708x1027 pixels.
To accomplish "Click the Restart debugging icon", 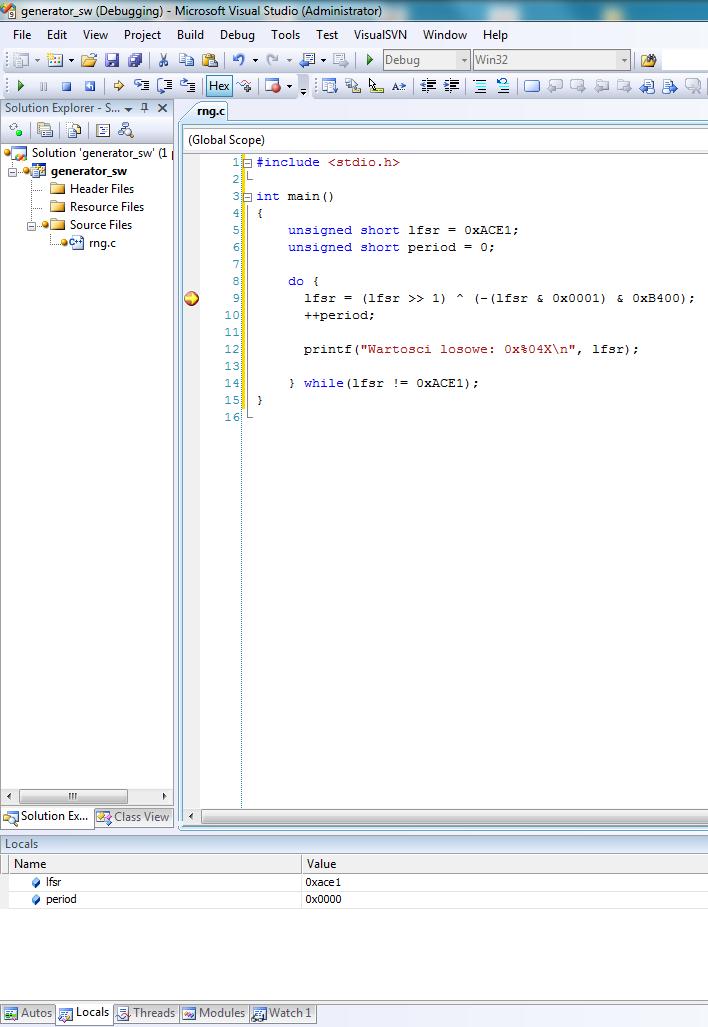I will (x=90, y=86).
